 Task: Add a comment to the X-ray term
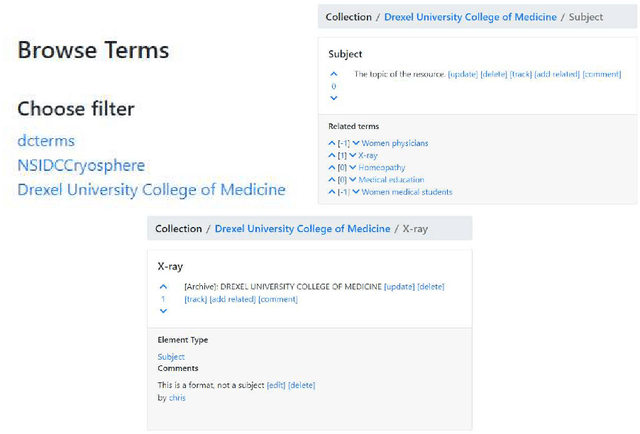pos(278,299)
